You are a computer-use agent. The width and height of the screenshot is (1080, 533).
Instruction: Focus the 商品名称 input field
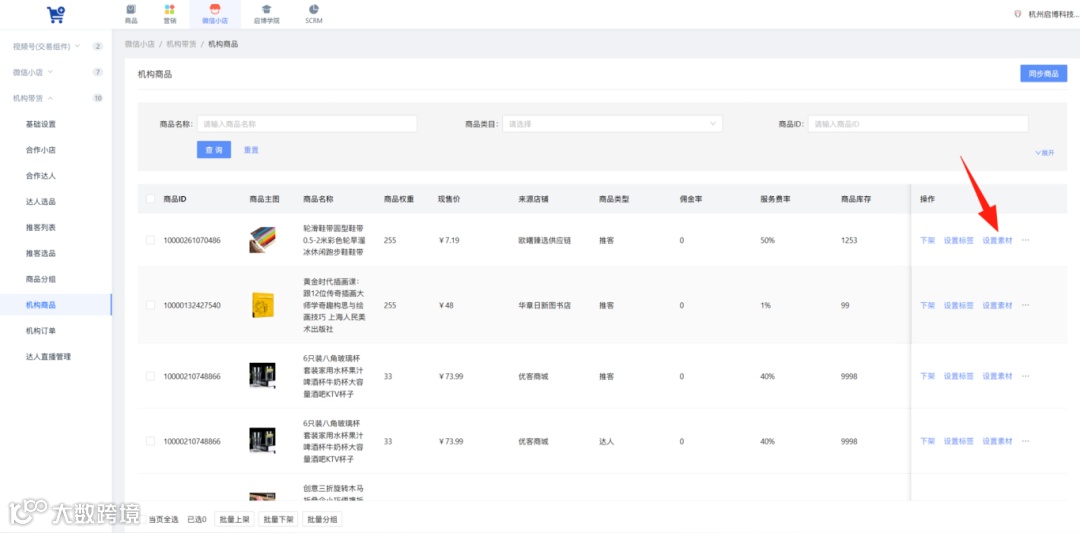point(307,124)
